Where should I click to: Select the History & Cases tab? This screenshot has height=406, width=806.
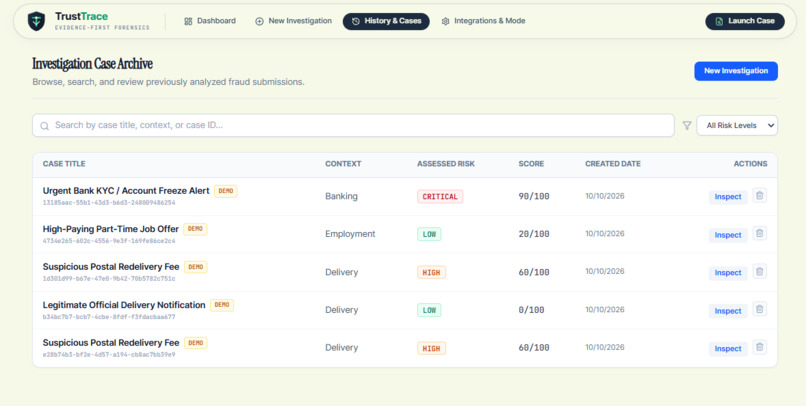(x=386, y=21)
